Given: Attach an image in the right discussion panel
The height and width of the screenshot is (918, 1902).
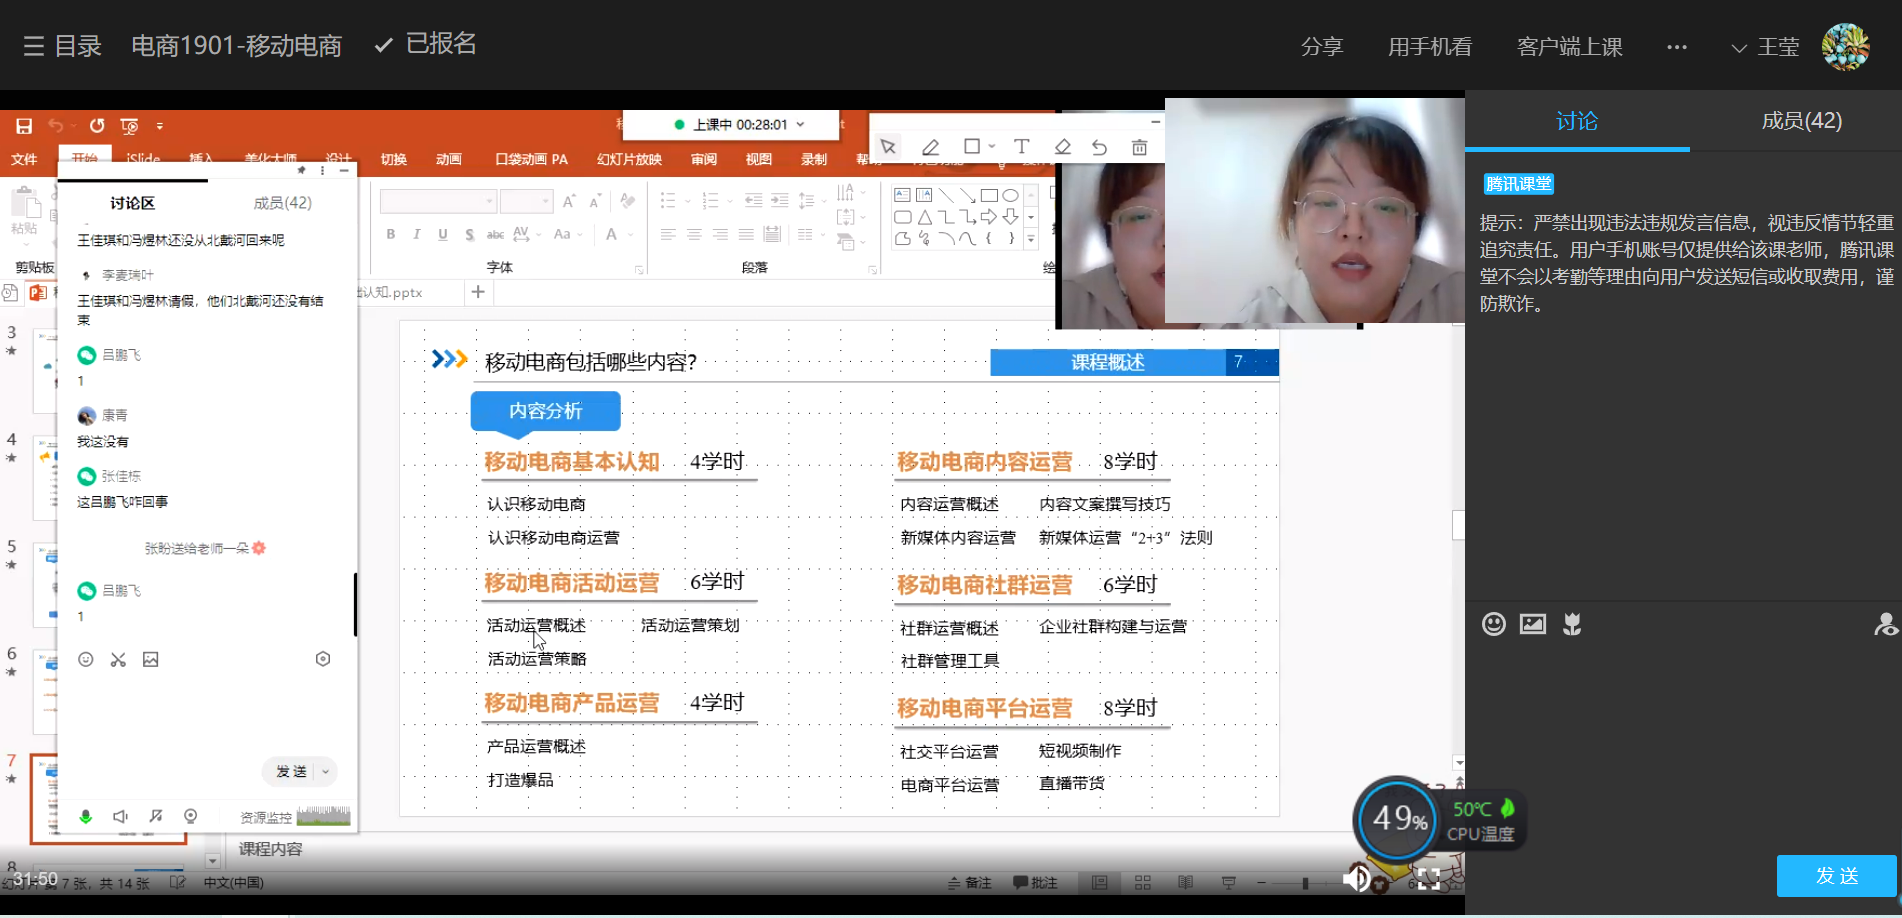Looking at the screenshot, I should tap(1532, 625).
